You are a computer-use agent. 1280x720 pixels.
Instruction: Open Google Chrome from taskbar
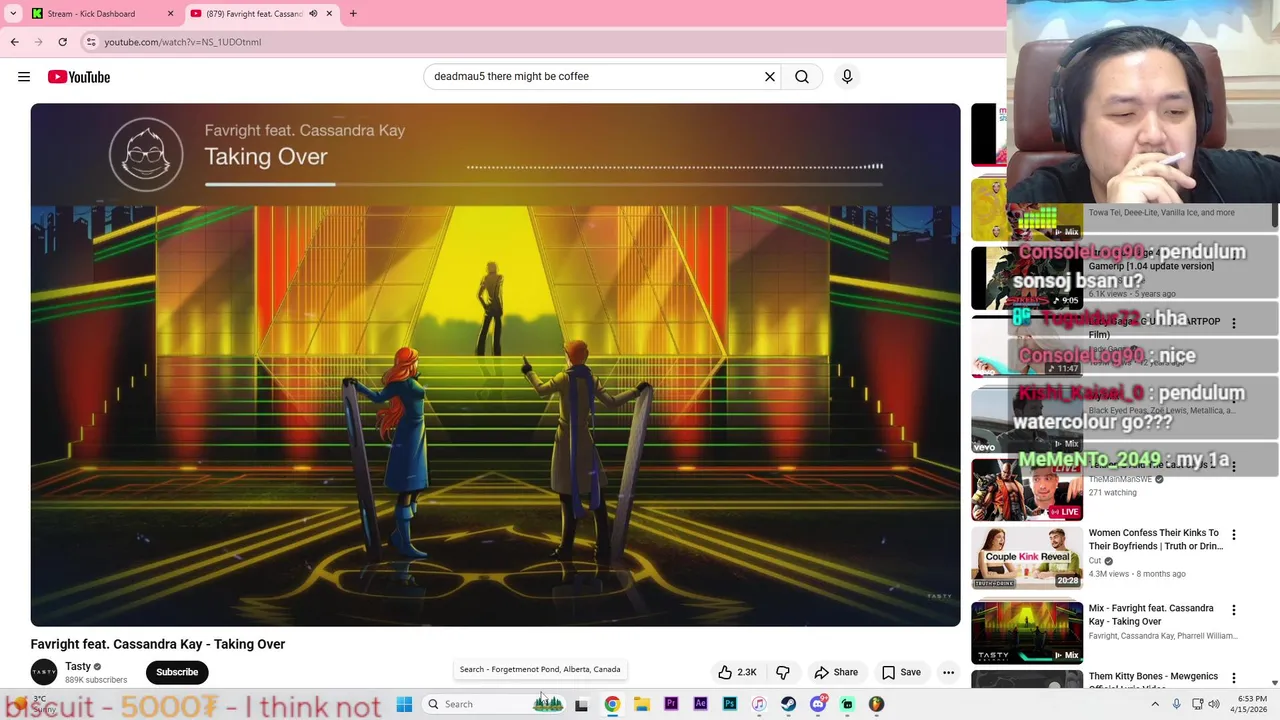coord(612,704)
